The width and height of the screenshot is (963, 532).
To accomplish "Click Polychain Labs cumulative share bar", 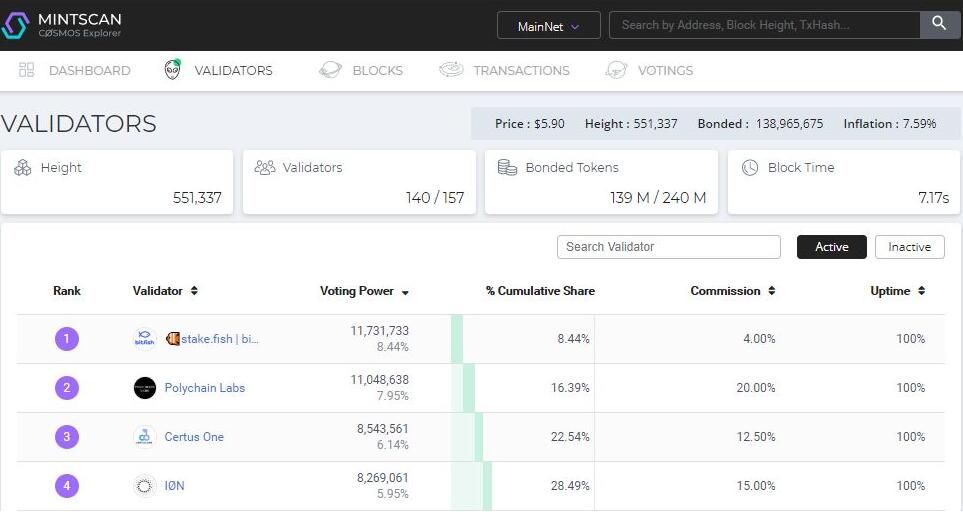I will coord(469,388).
